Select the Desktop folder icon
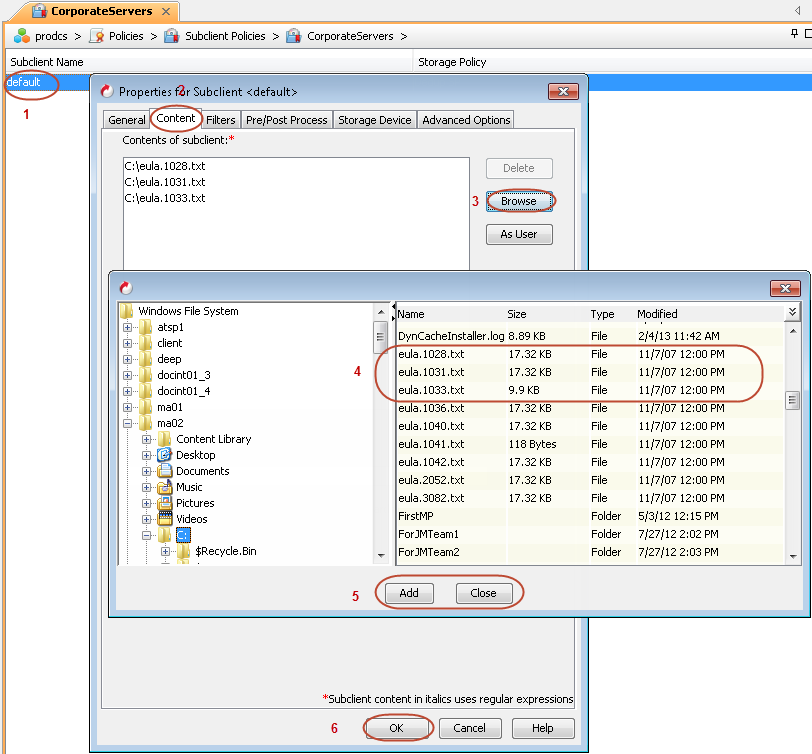This screenshot has width=812, height=754. (x=165, y=455)
